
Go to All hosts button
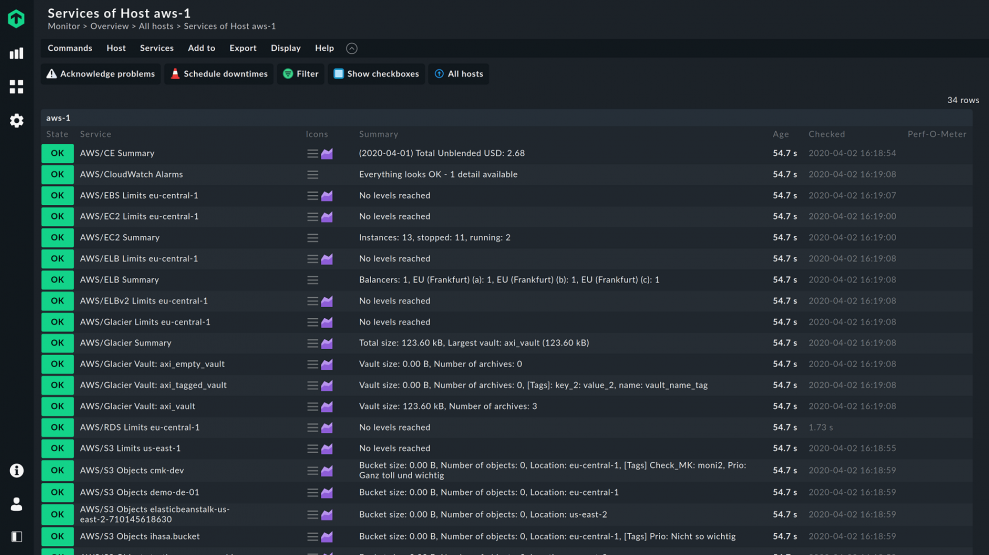coord(459,74)
